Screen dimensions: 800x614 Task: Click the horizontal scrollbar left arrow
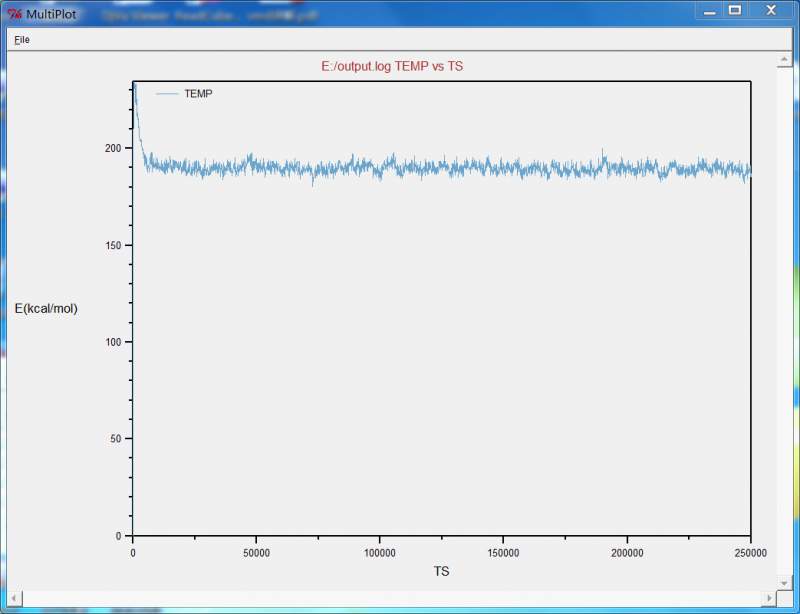click(x=14, y=598)
